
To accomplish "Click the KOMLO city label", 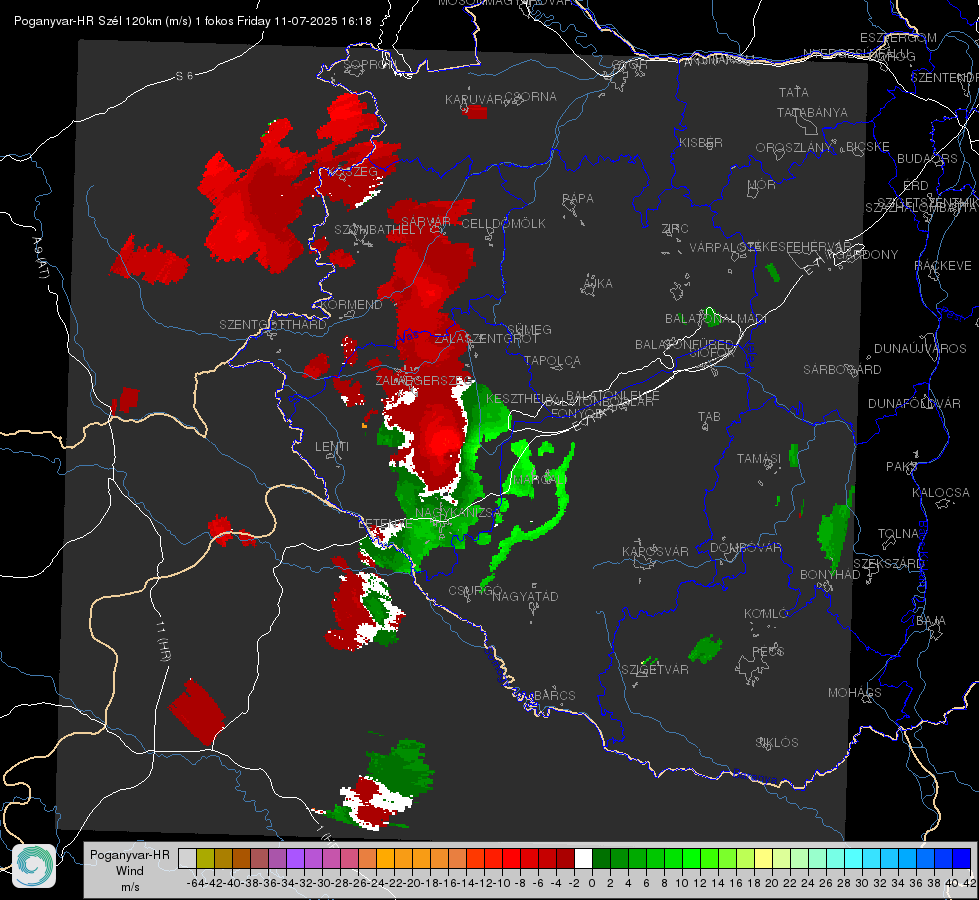I will [x=766, y=614].
